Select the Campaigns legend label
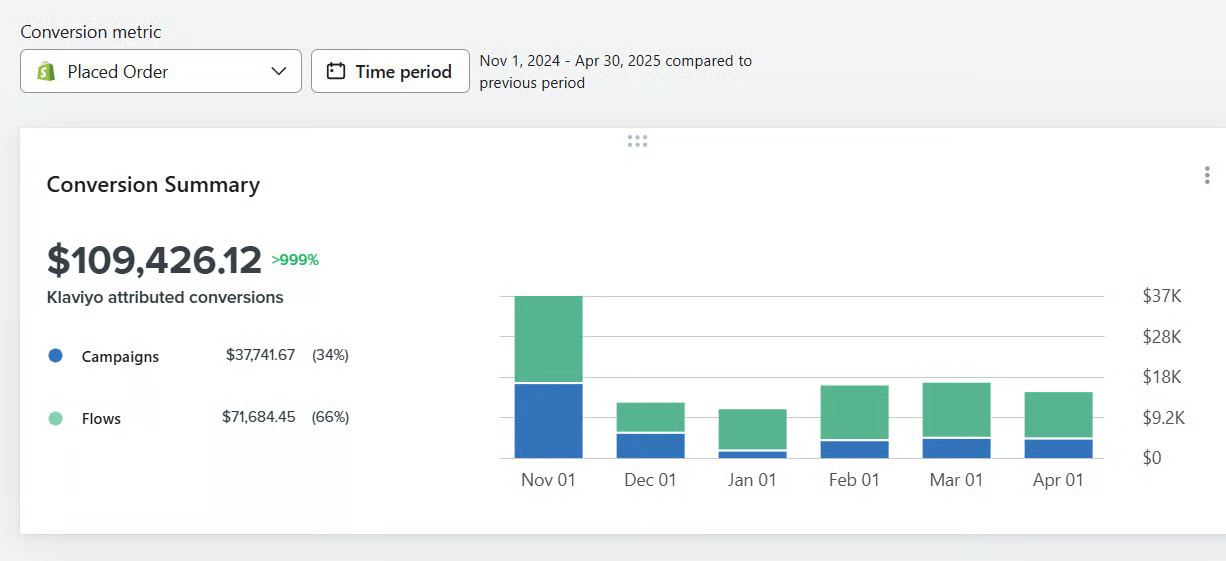The height and width of the screenshot is (561, 1226). pos(120,357)
